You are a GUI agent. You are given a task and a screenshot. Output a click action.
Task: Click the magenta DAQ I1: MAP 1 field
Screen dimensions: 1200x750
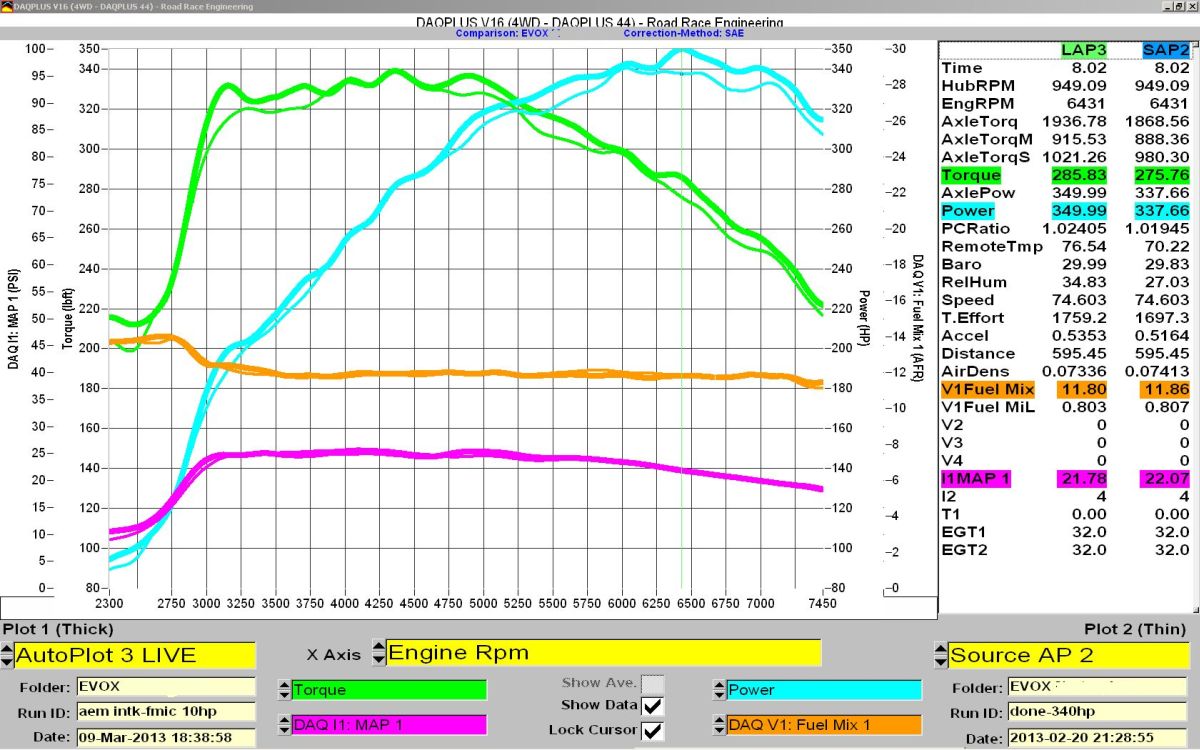click(x=389, y=724)
